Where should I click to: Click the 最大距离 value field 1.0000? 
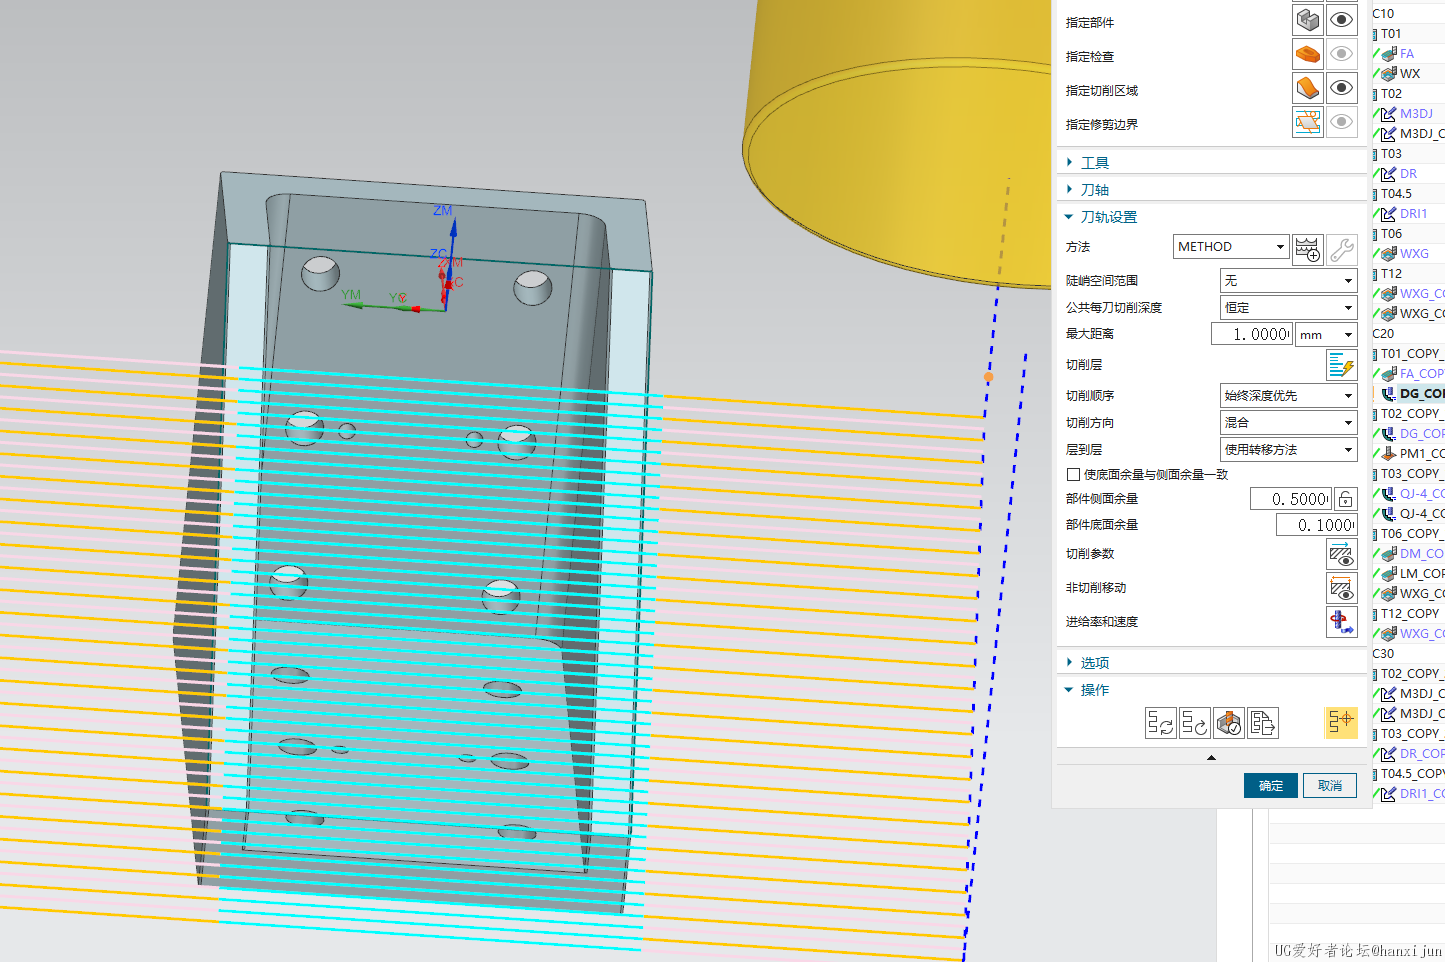coord(1251,335)
